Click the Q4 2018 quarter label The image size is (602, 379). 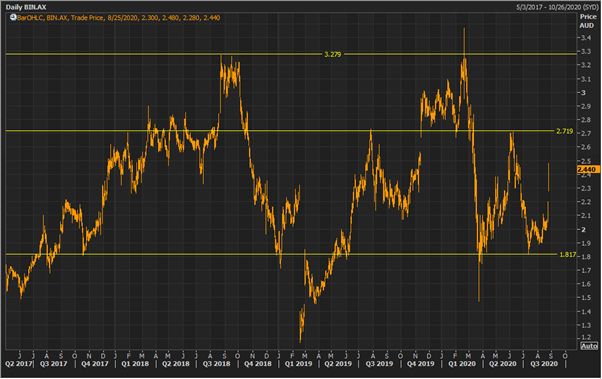(x=258, y=364)
